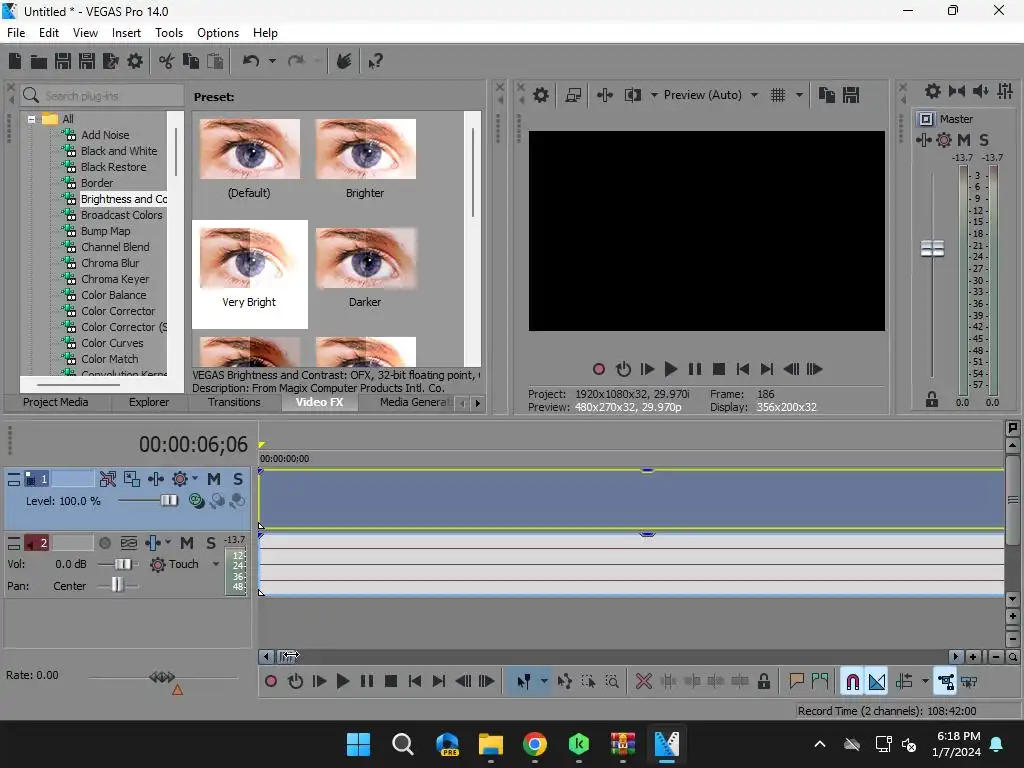Play the preview from the preview transport

pyautogui.click(x=670, y=370)
